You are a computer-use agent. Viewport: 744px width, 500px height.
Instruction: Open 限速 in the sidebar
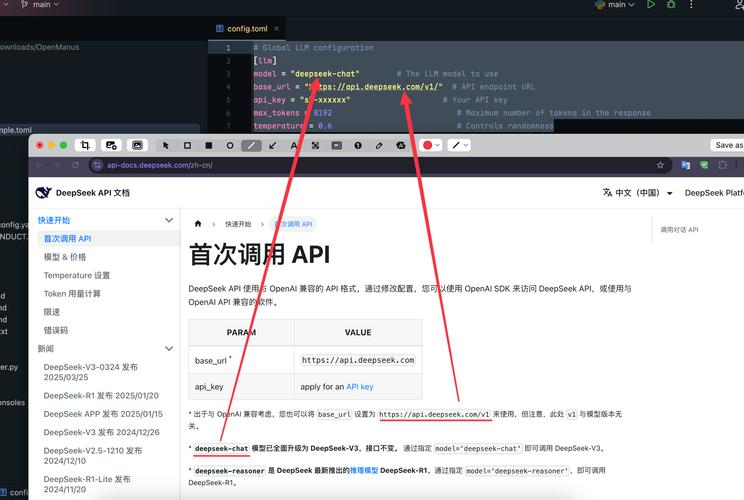[52, 312]
